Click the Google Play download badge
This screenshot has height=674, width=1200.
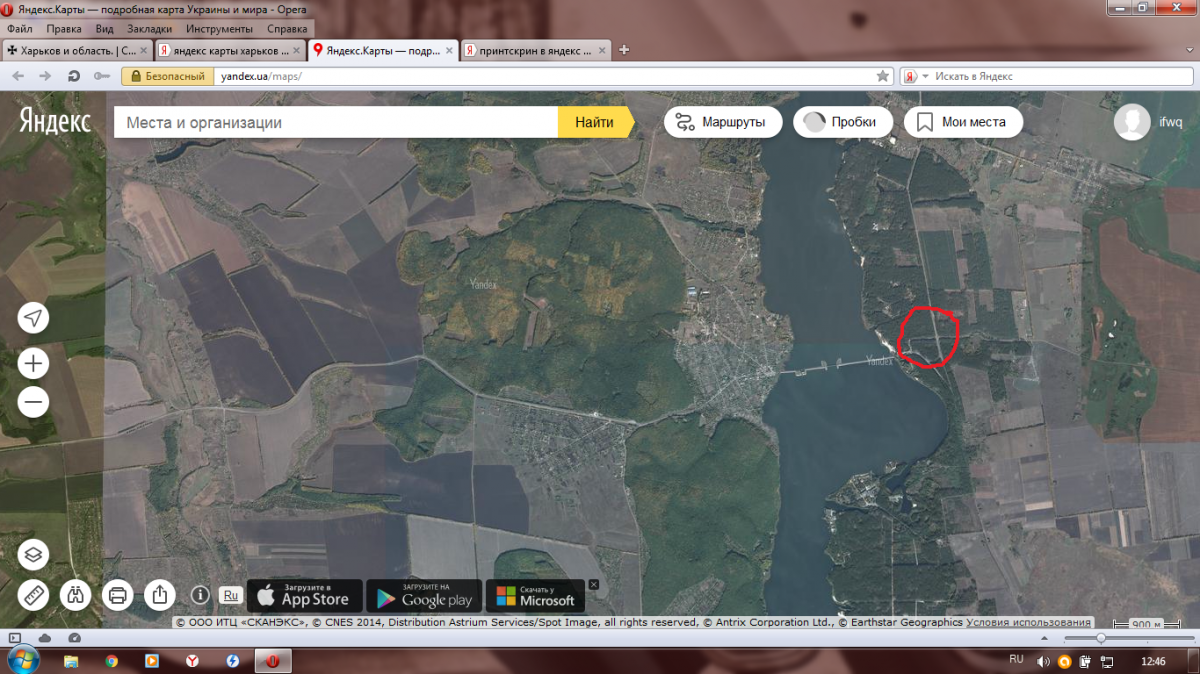coord(424,595)
